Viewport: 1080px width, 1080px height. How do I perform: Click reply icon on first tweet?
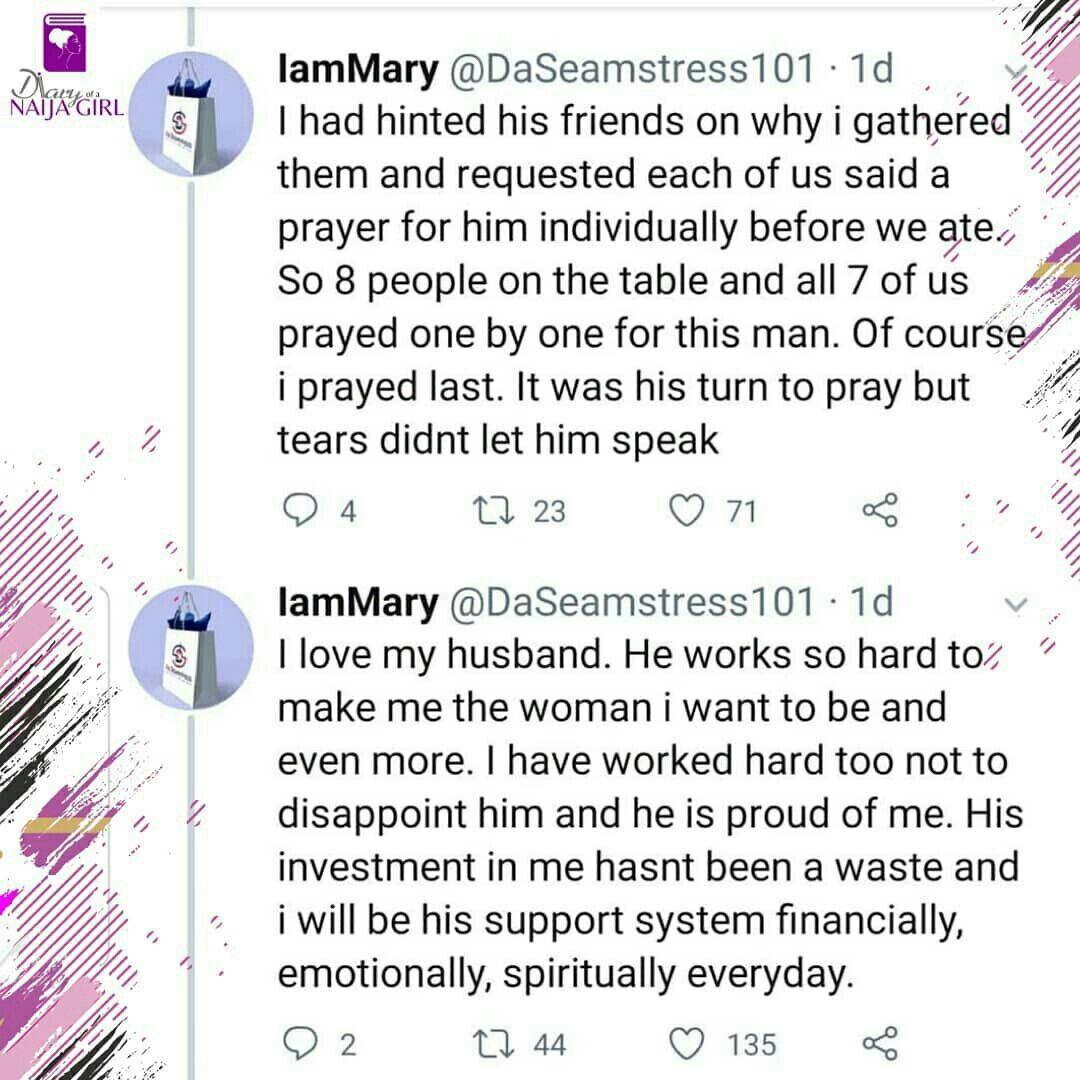(x=300, y=510)
